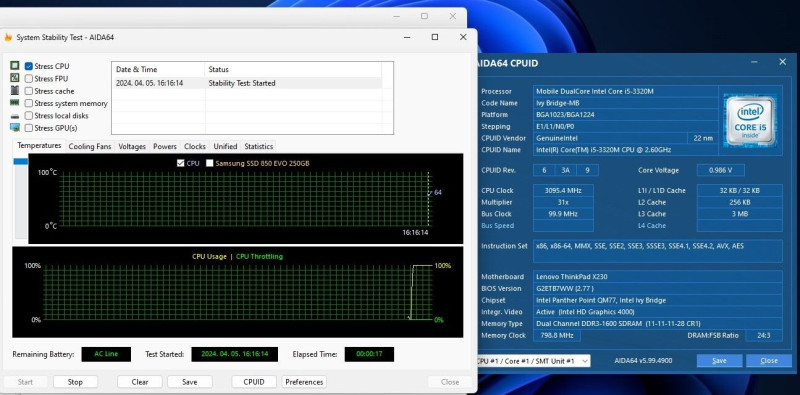The height and width of the screenshot is (395, 800).
Task: Click the Memory Type DDR3-1600 field
Action: point(658,324)
